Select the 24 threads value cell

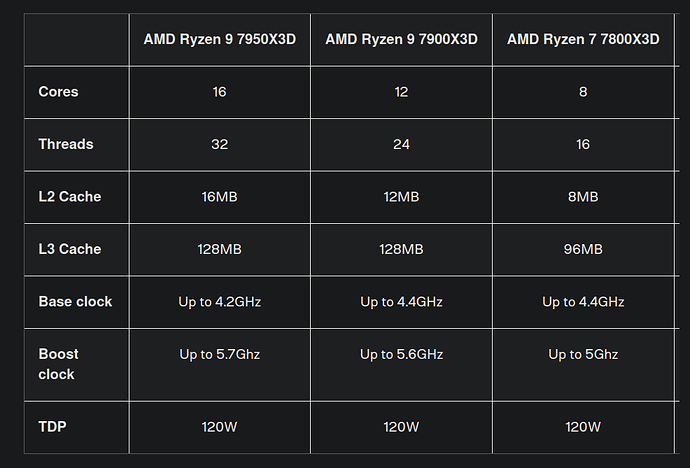point(401,144)
